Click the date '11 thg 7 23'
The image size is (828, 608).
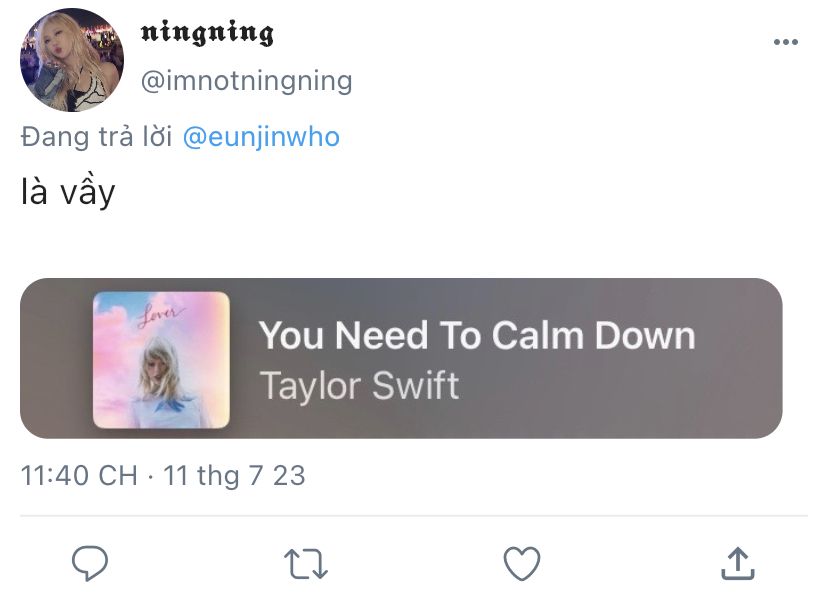[x=234, y=475]
